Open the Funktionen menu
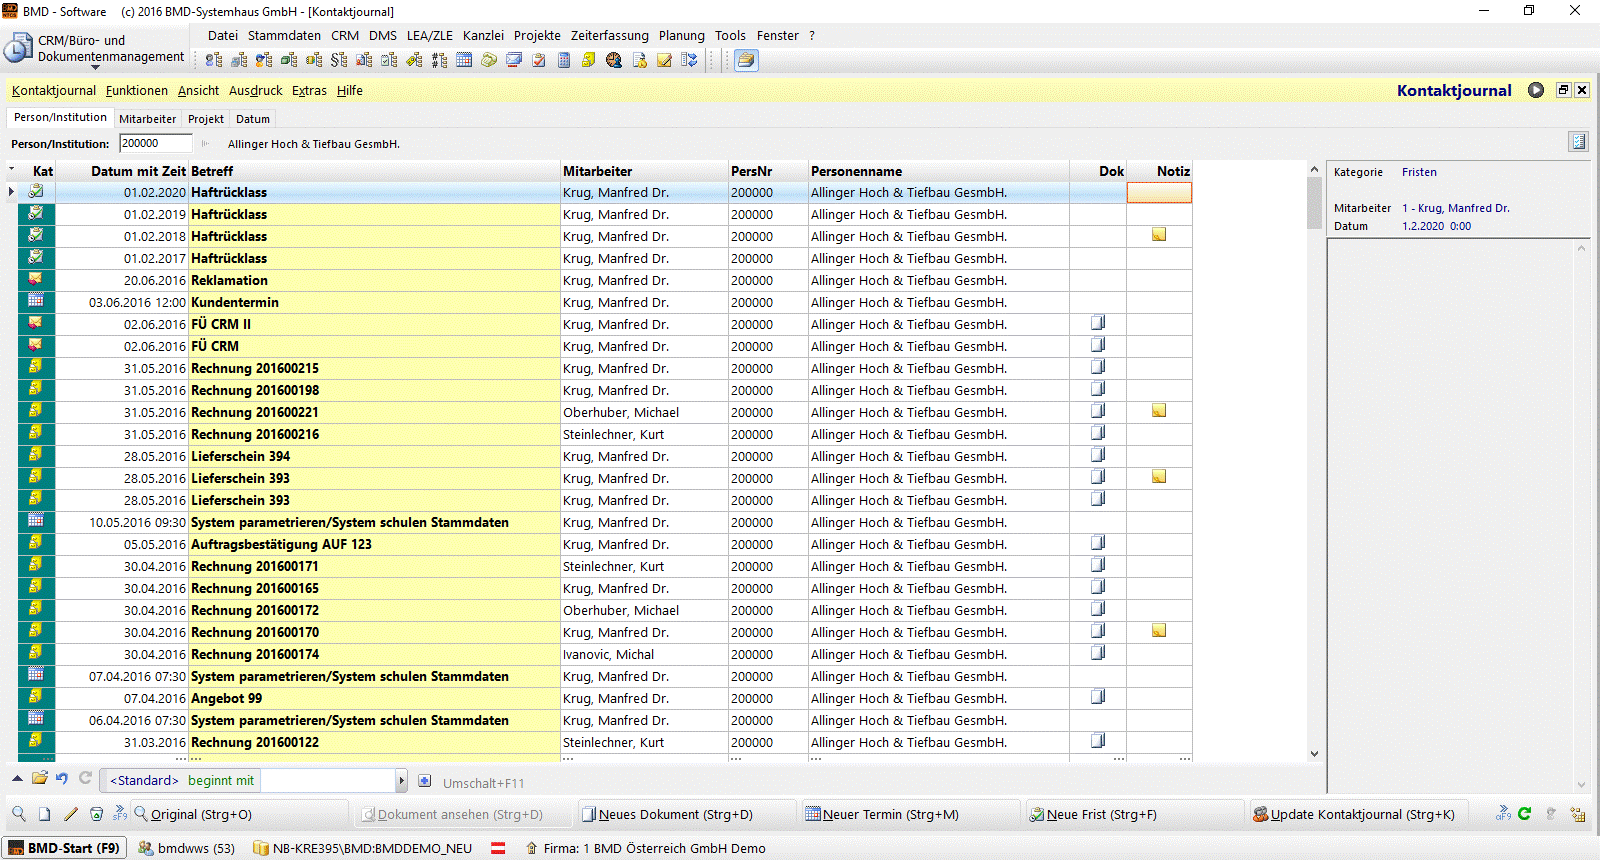 click(136, 90)
